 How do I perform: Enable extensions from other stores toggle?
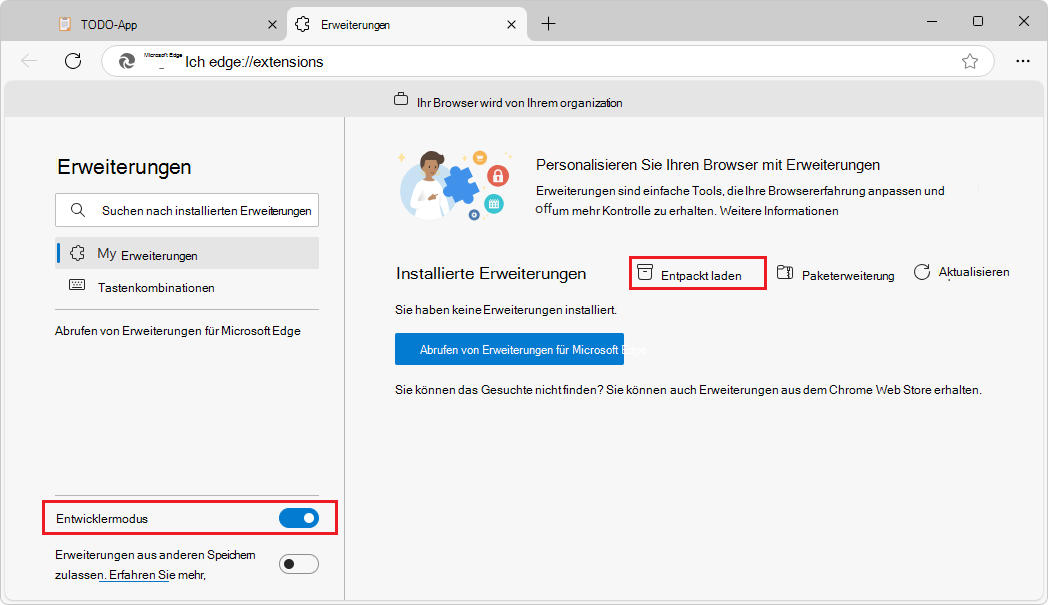point(298,563)
